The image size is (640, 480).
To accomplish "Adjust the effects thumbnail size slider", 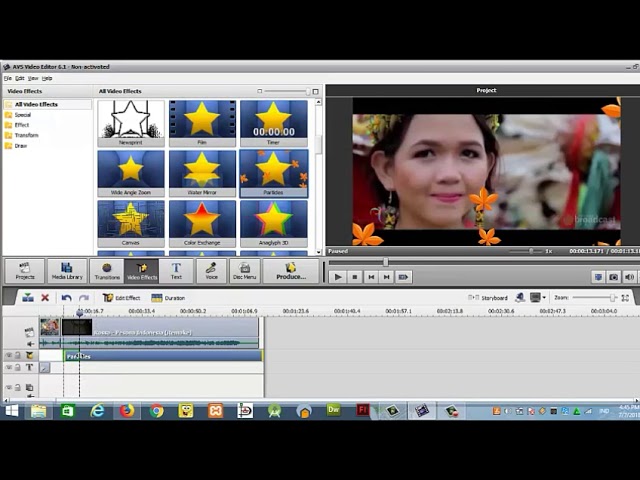I will click(308, 91).
